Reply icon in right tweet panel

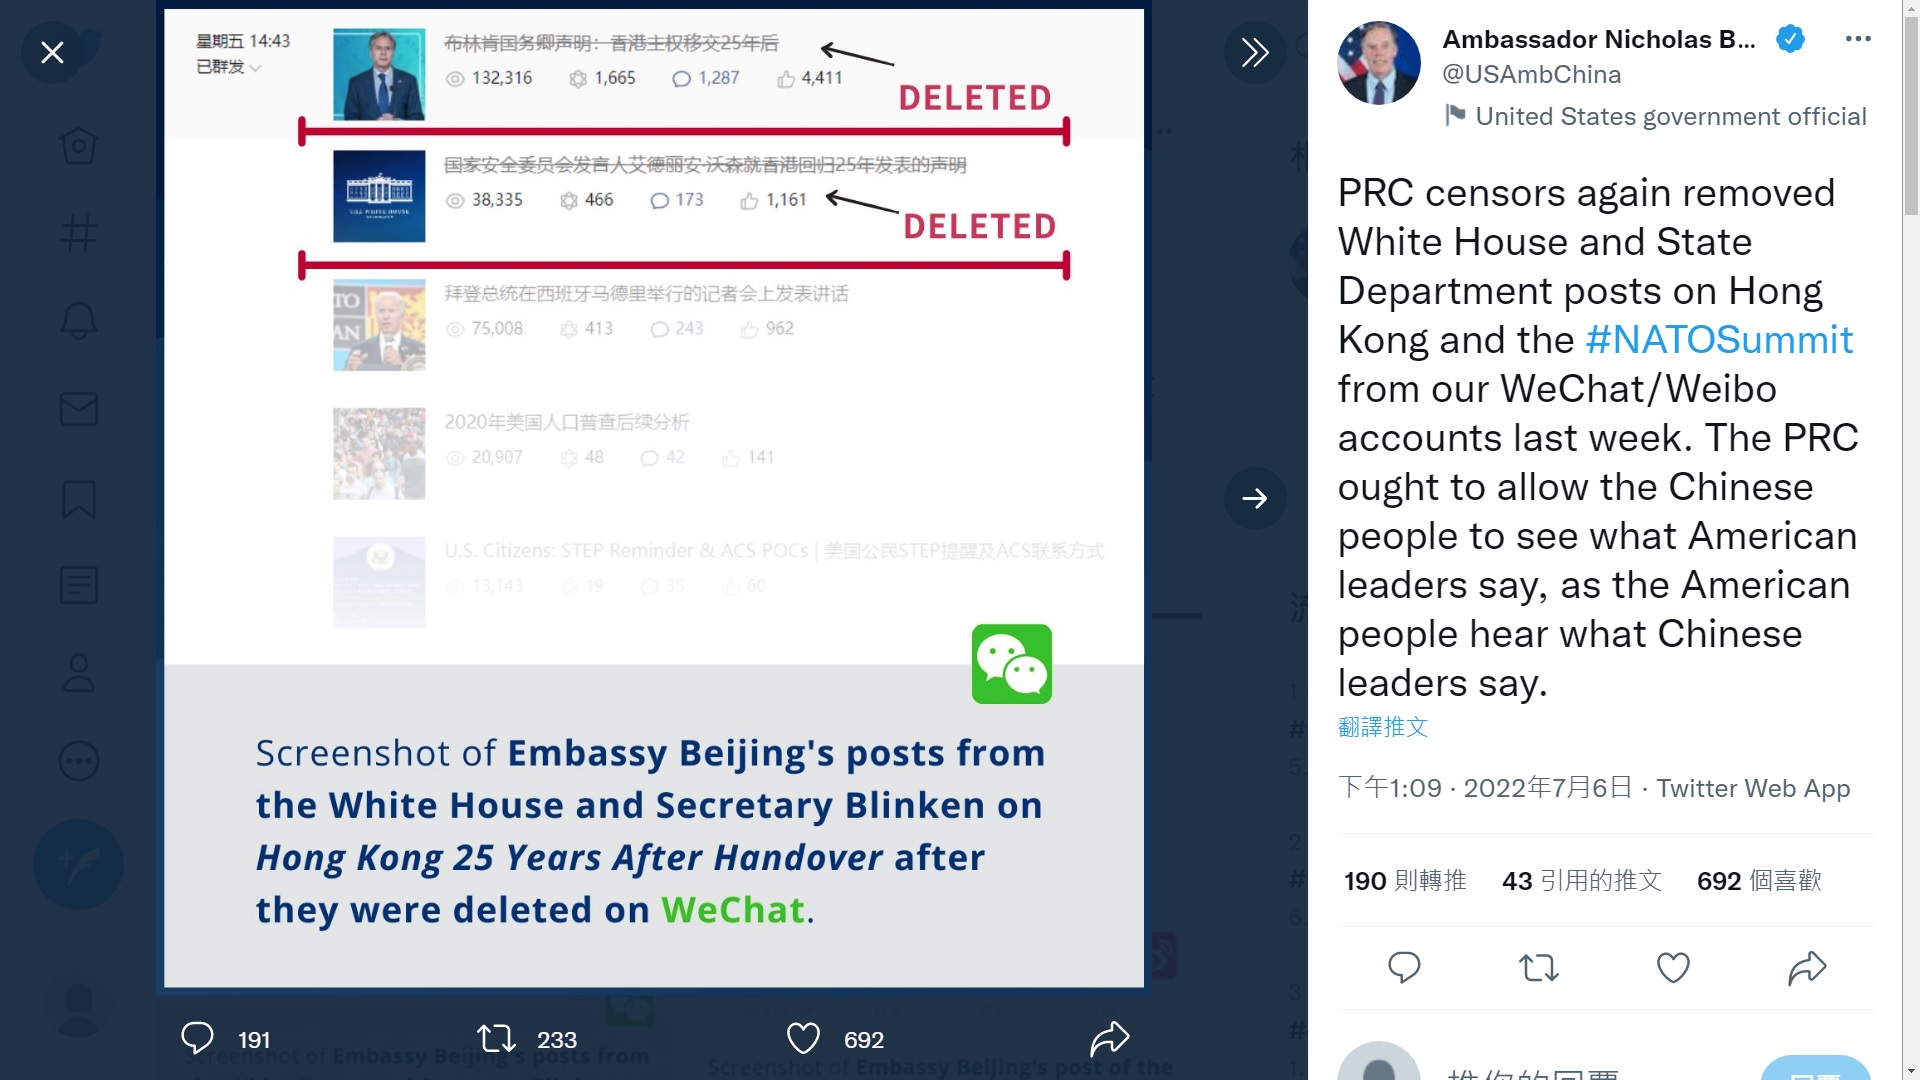1404,967
